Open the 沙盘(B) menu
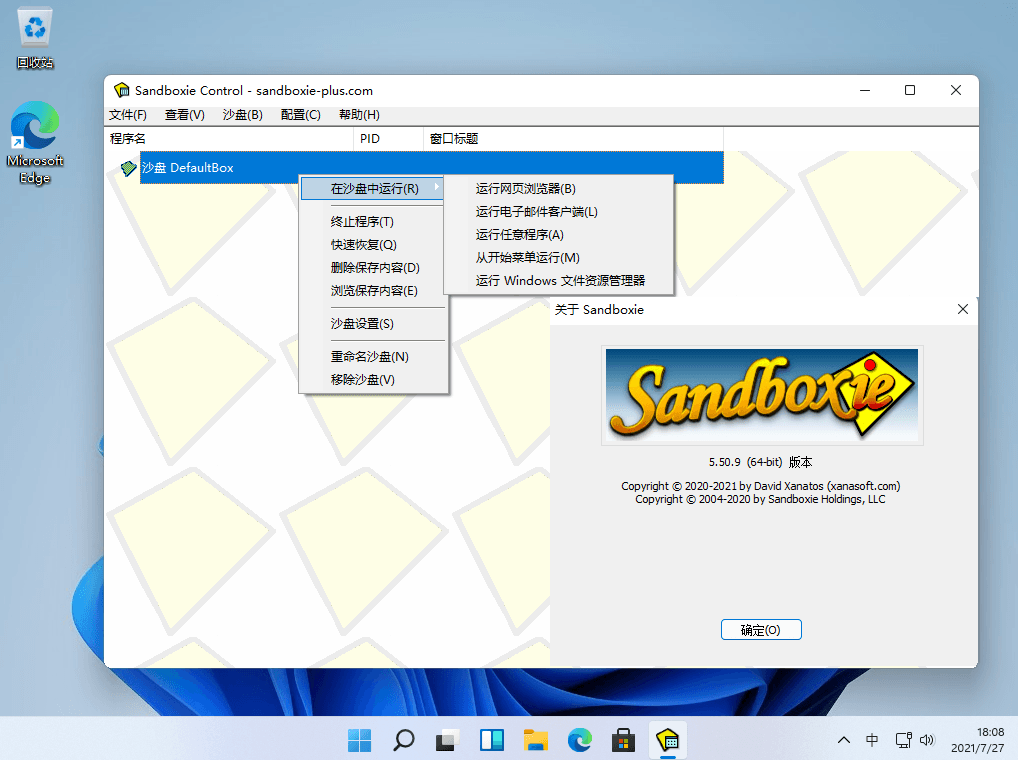This screenshot has height=760, width=1018. [242, 115]
